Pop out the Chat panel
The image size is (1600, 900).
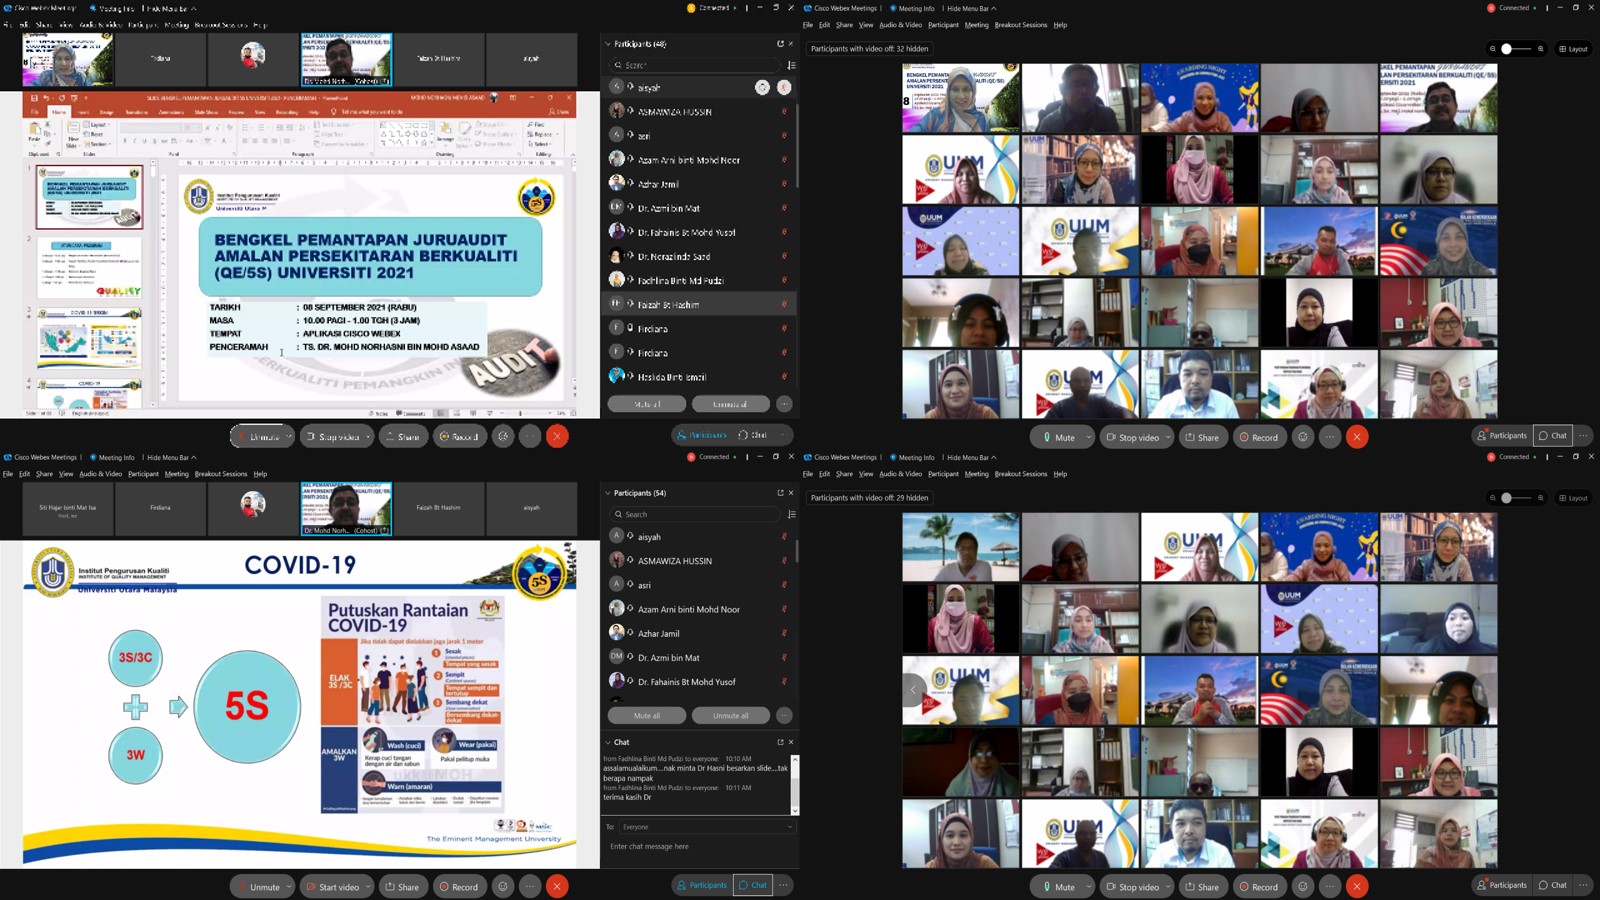click(780, 742)
